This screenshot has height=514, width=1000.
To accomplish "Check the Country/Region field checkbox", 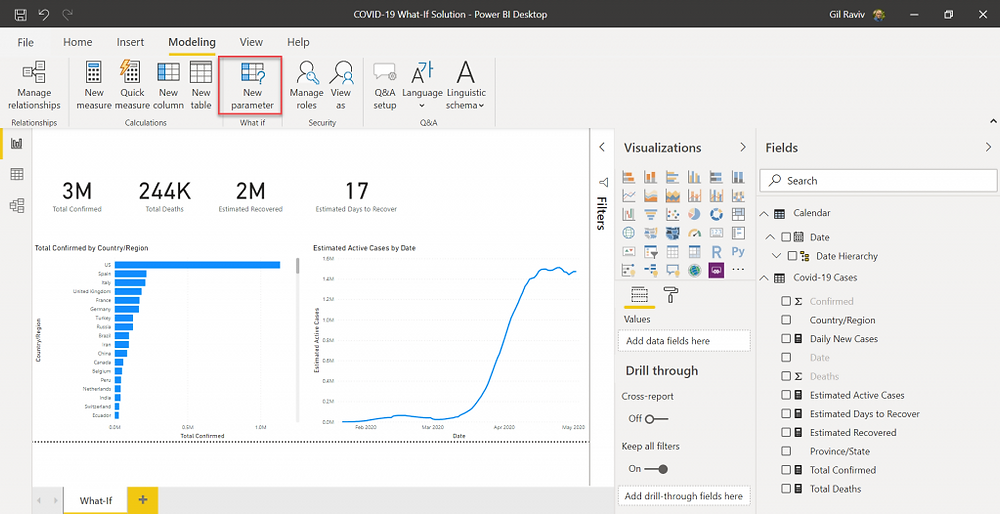I will pos(786,320).
